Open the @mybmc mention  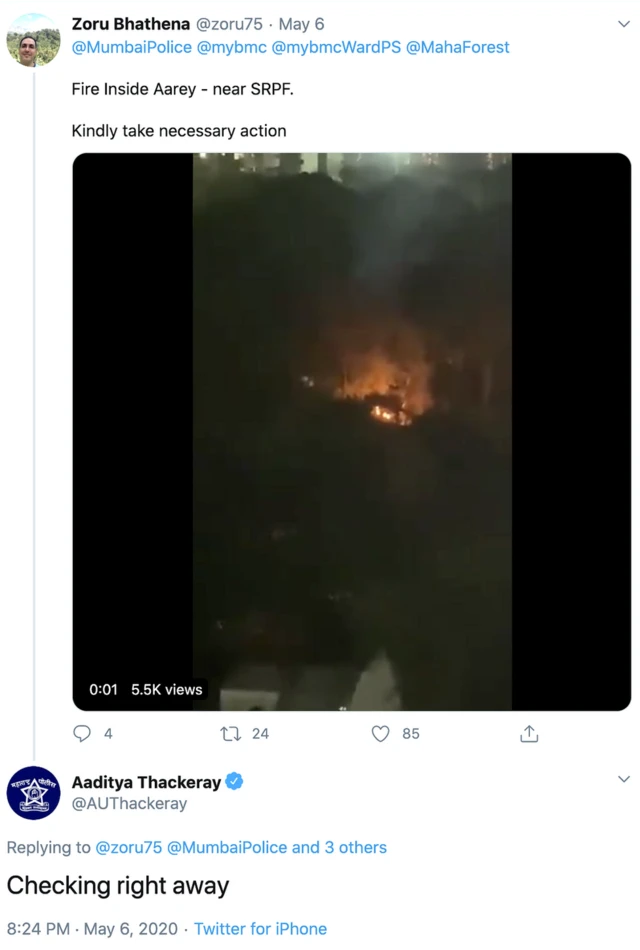(232, 47)
